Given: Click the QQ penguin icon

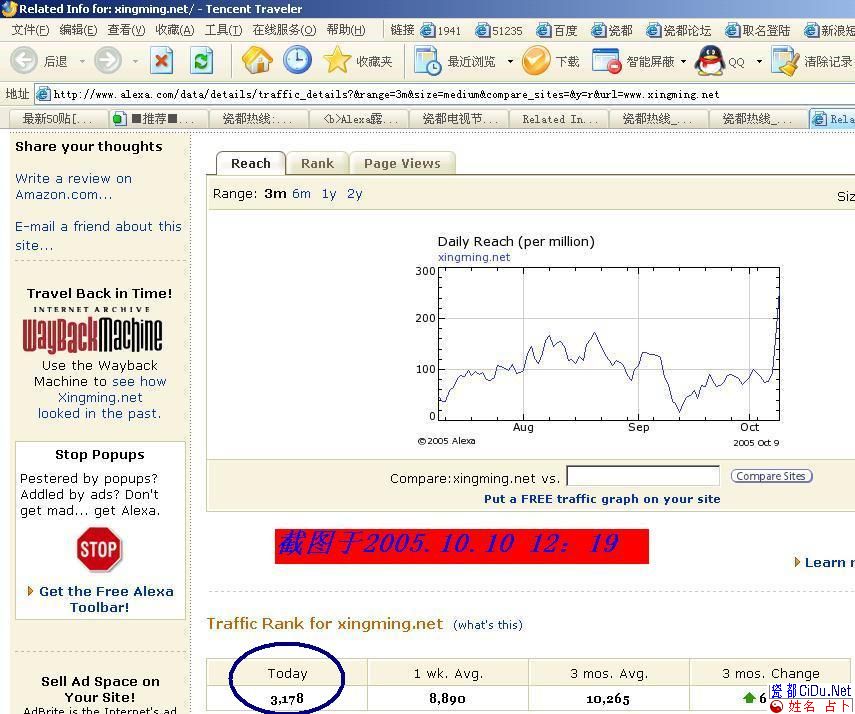Looking at the screenshot, I should 710,61.
